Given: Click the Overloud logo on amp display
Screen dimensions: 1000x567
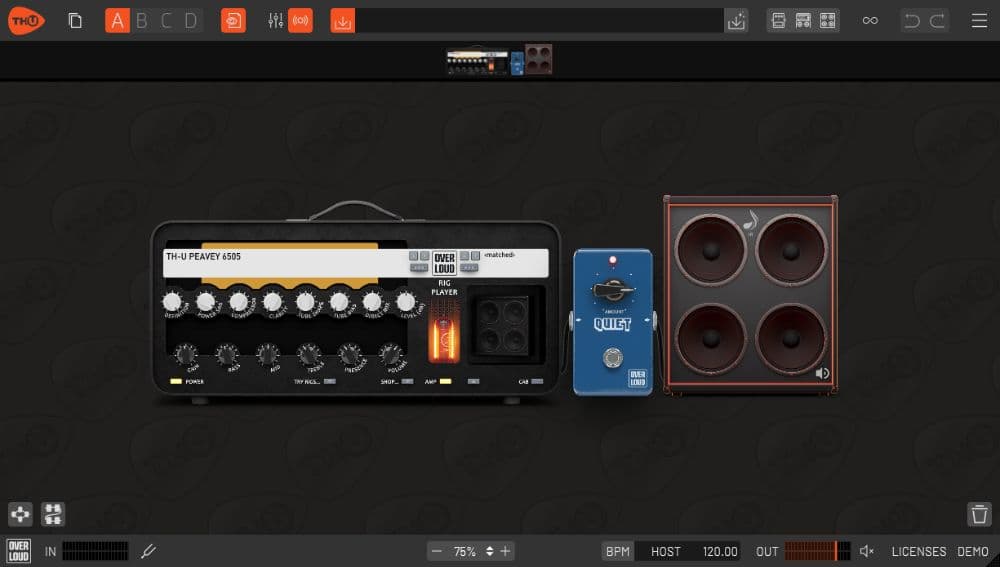Looking at the screenshot, I should (x=445, y=263).
